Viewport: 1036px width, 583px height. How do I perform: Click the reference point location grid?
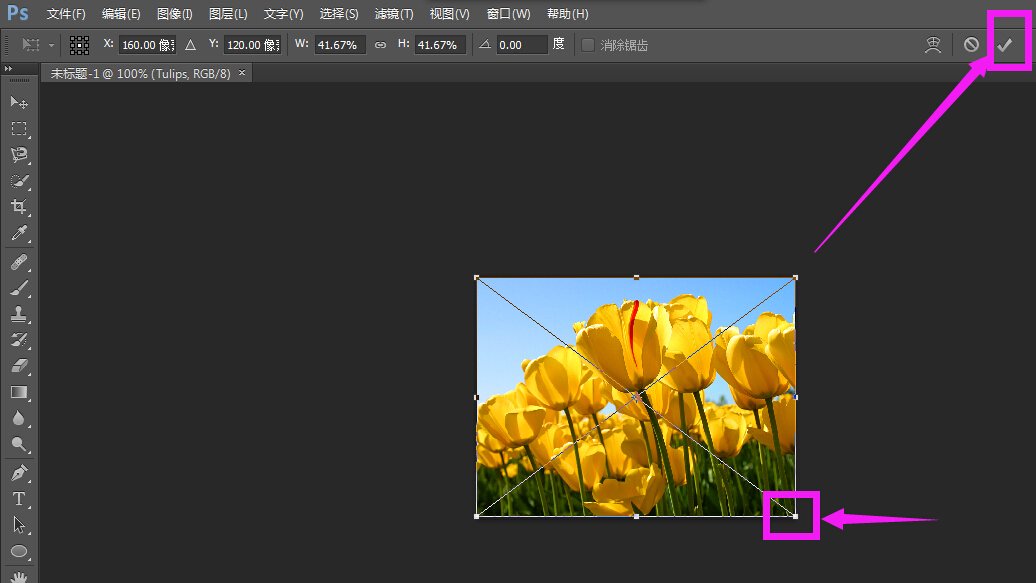tap(80, 45)
